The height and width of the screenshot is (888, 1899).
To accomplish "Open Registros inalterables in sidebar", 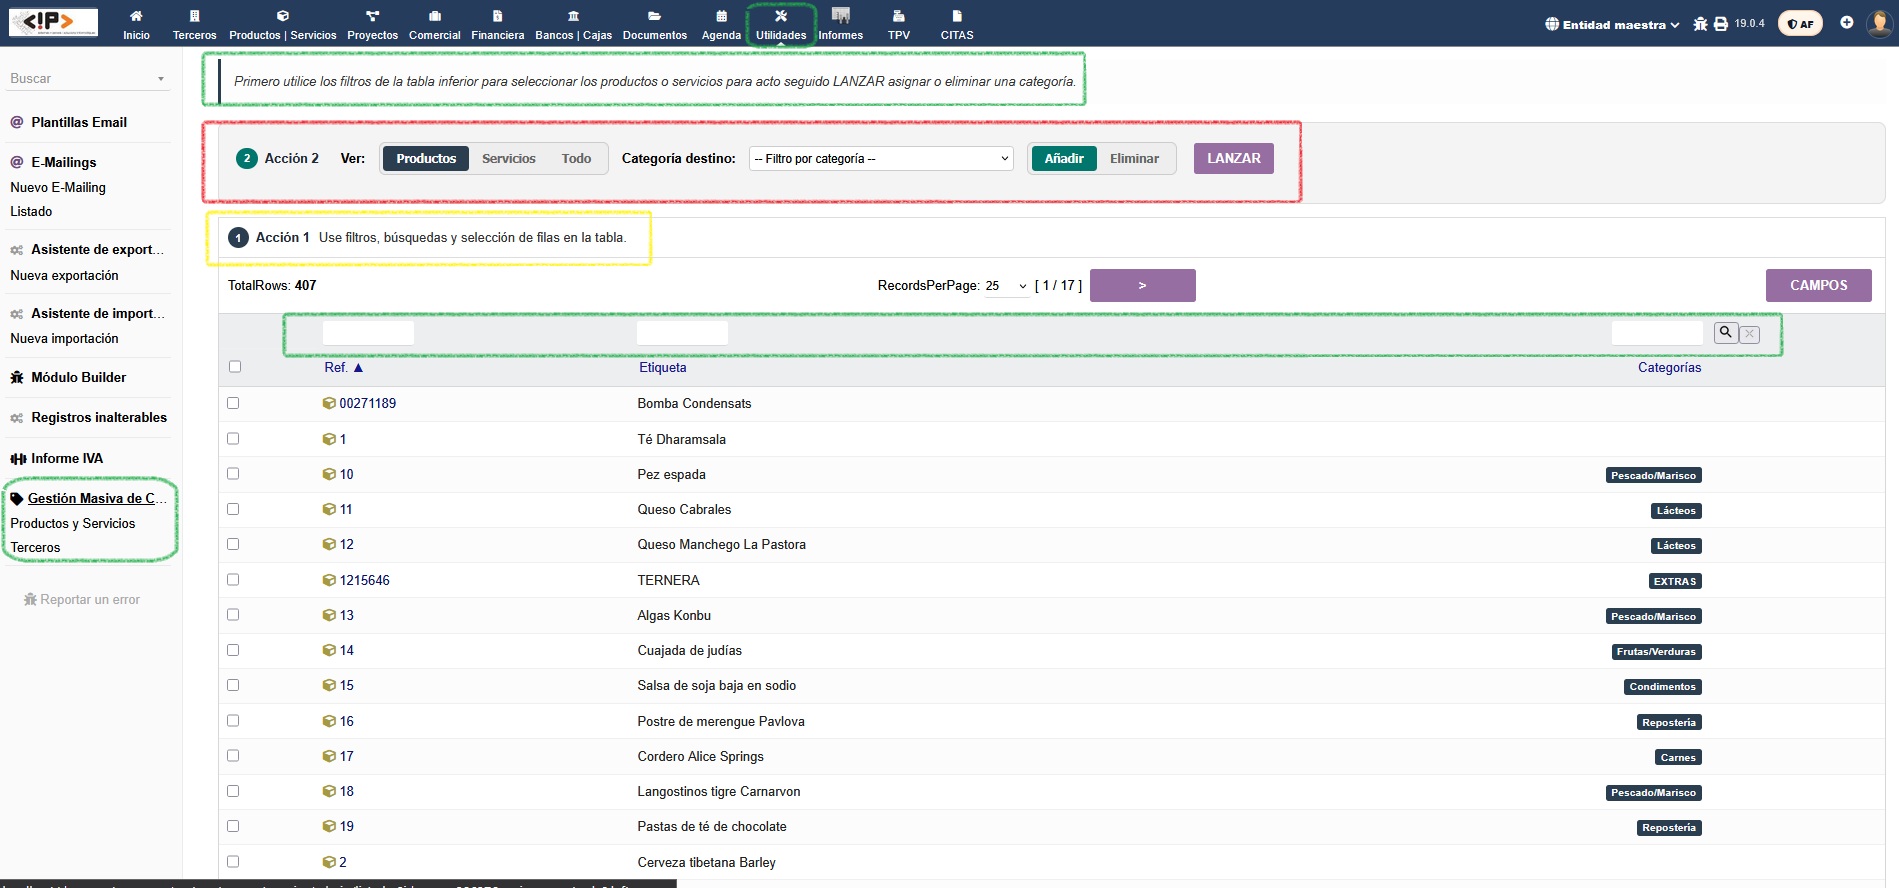I will pyautogui.click(x=98, y=417).
